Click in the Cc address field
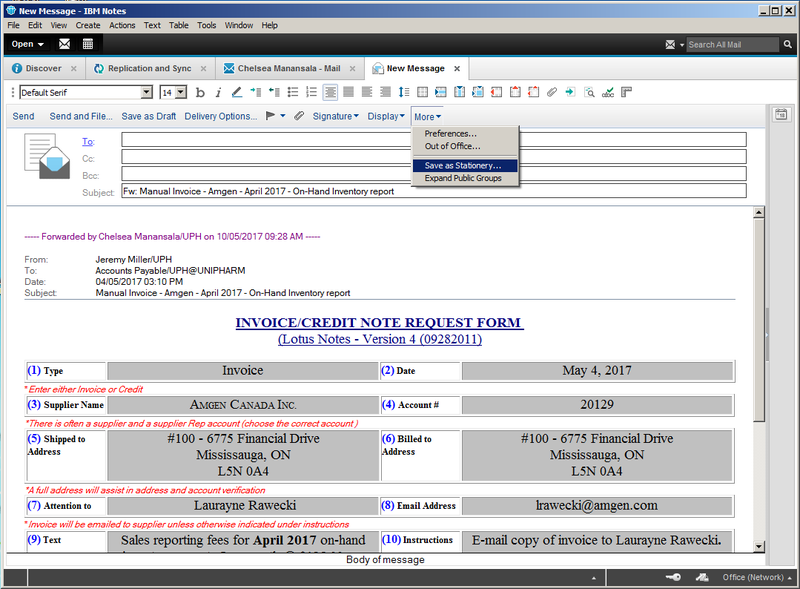This screenshot has height=589, width=800. point(434,157)
